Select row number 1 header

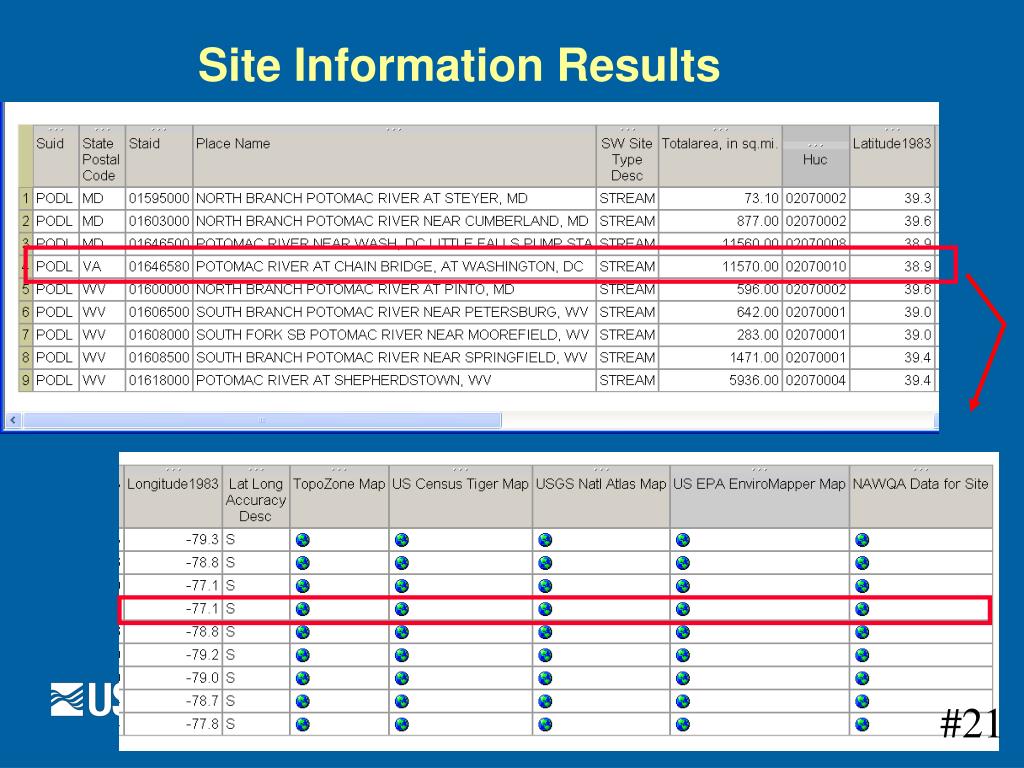26,199
